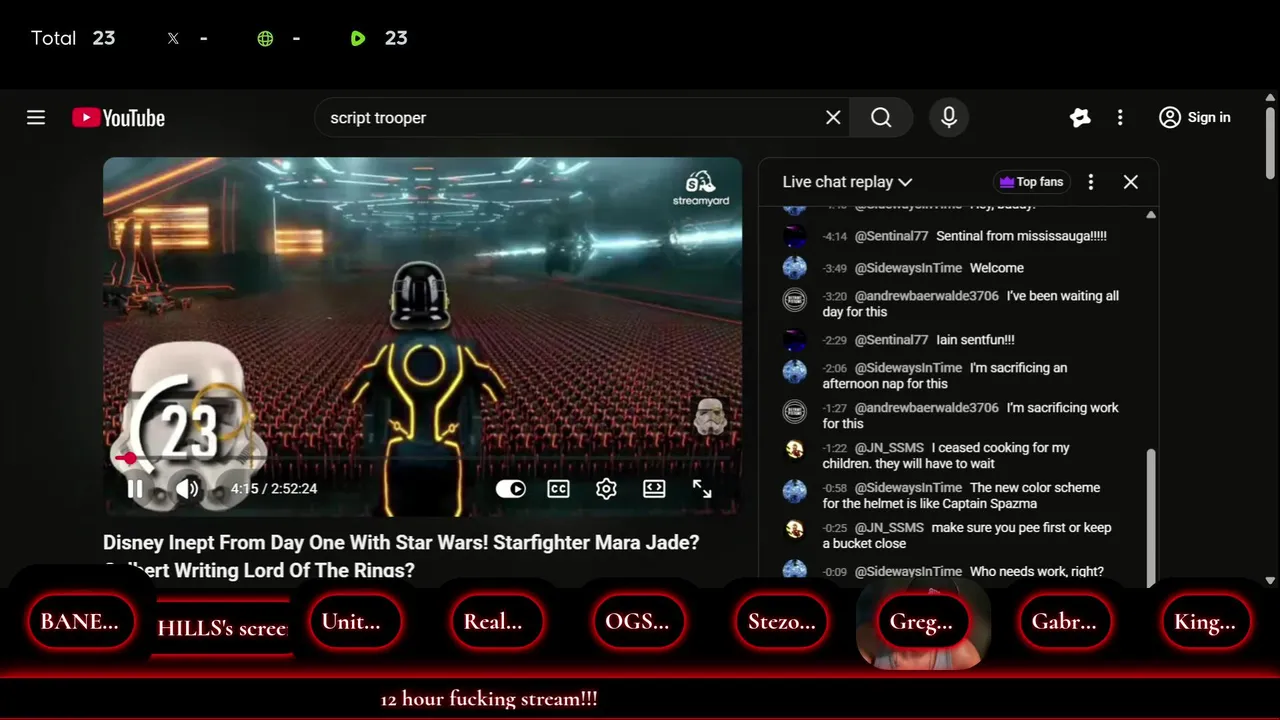1280x720 pixels.
Task: Start voice search with microphone
Action: tap(949, 118)
